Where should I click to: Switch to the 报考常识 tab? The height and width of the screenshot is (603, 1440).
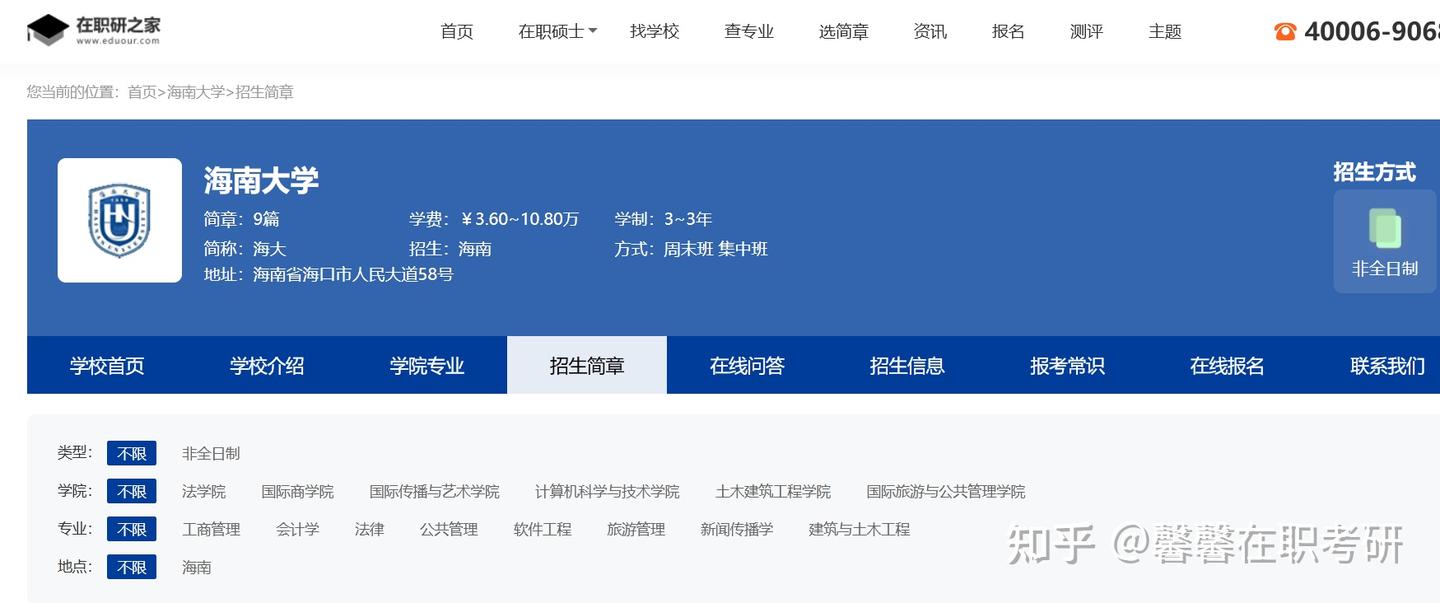point(1067,366)
